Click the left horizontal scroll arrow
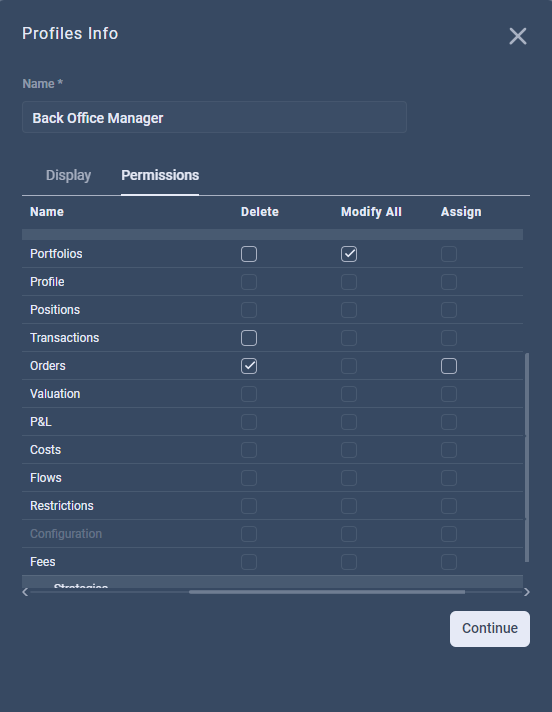The height and width of the screenshot is (712, 552). click(x=25, y=592)
